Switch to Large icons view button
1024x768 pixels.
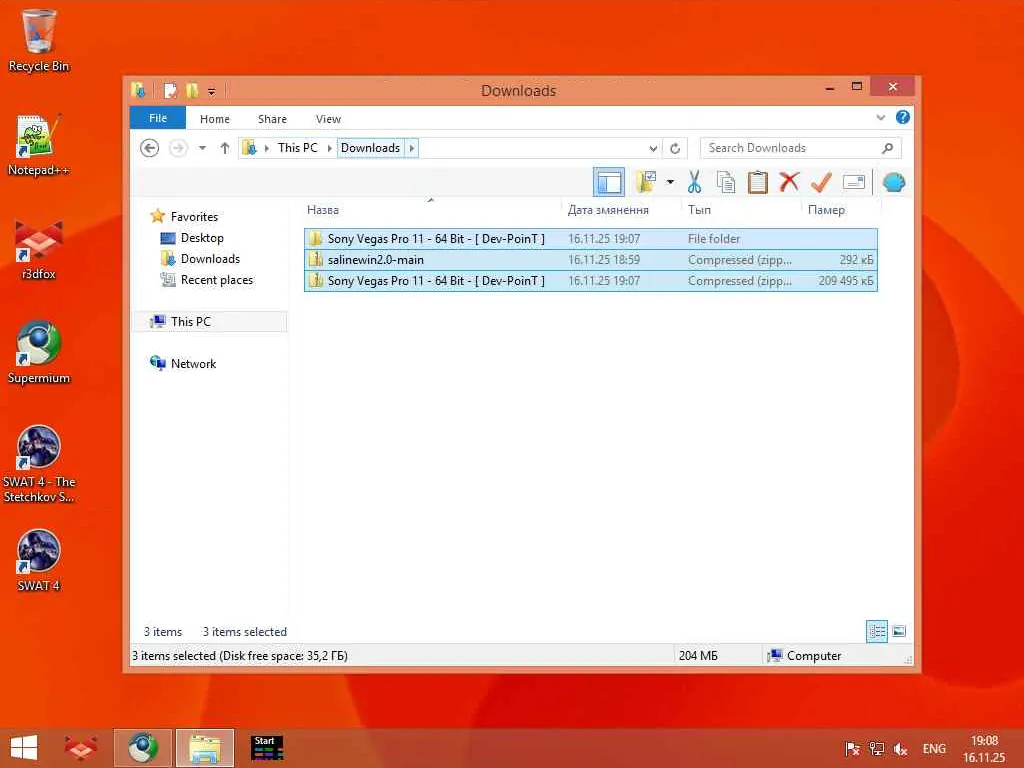pyautogui.click(x=899, y=631)
